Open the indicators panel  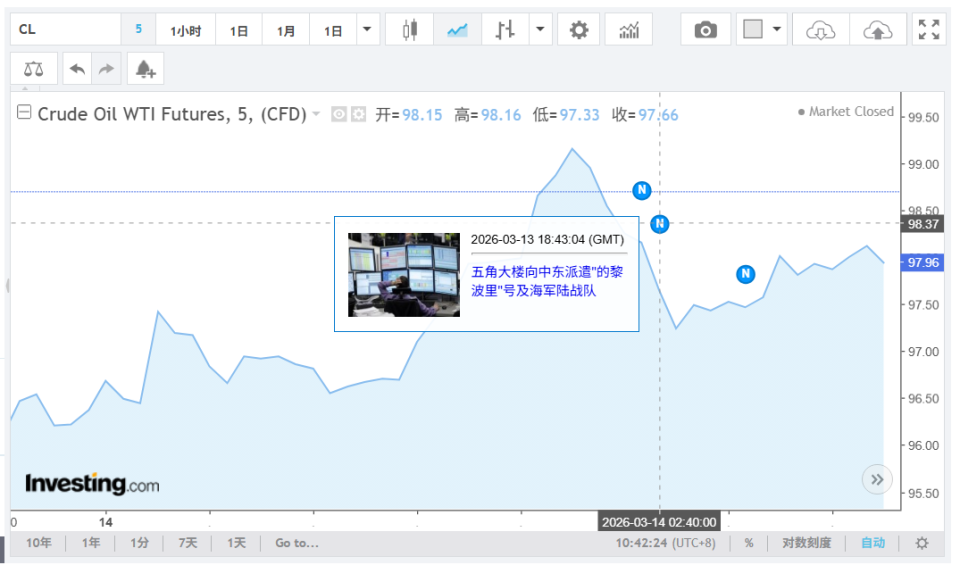629,29
